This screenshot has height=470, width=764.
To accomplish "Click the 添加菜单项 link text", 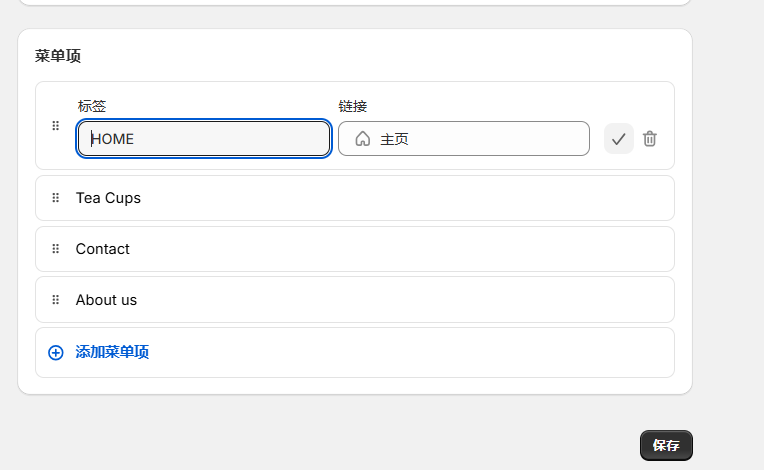I will [x=112, y=352].
